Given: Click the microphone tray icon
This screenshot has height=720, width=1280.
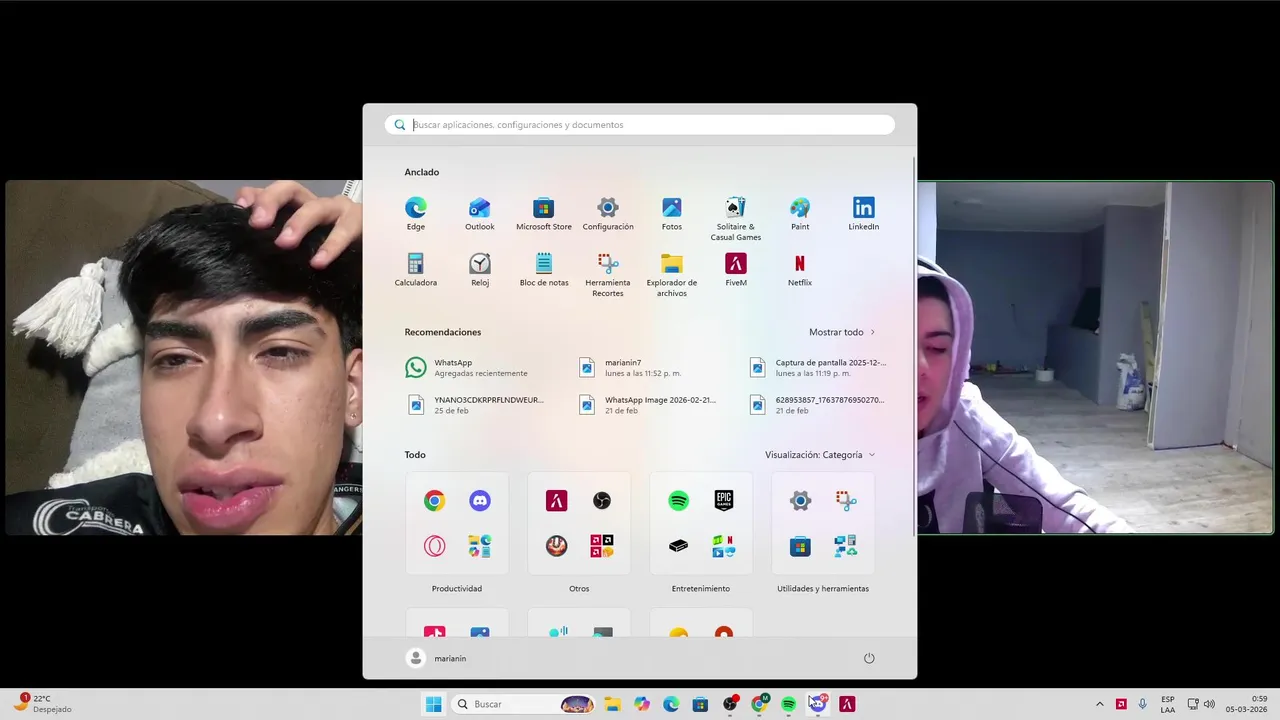Looking at the screenshot, I should [x=1143, y=704].
